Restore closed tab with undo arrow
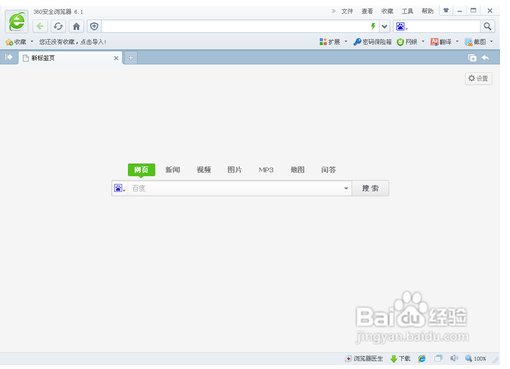510x369 pixels. (486, 58)
